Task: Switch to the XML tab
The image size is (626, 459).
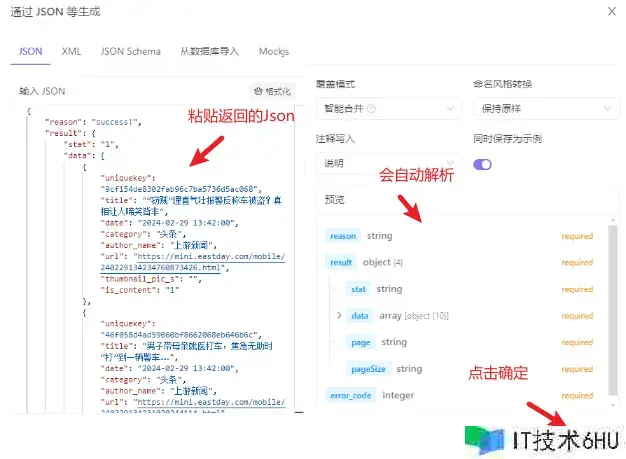Action: pyautogui.click(x=71, y=50)
